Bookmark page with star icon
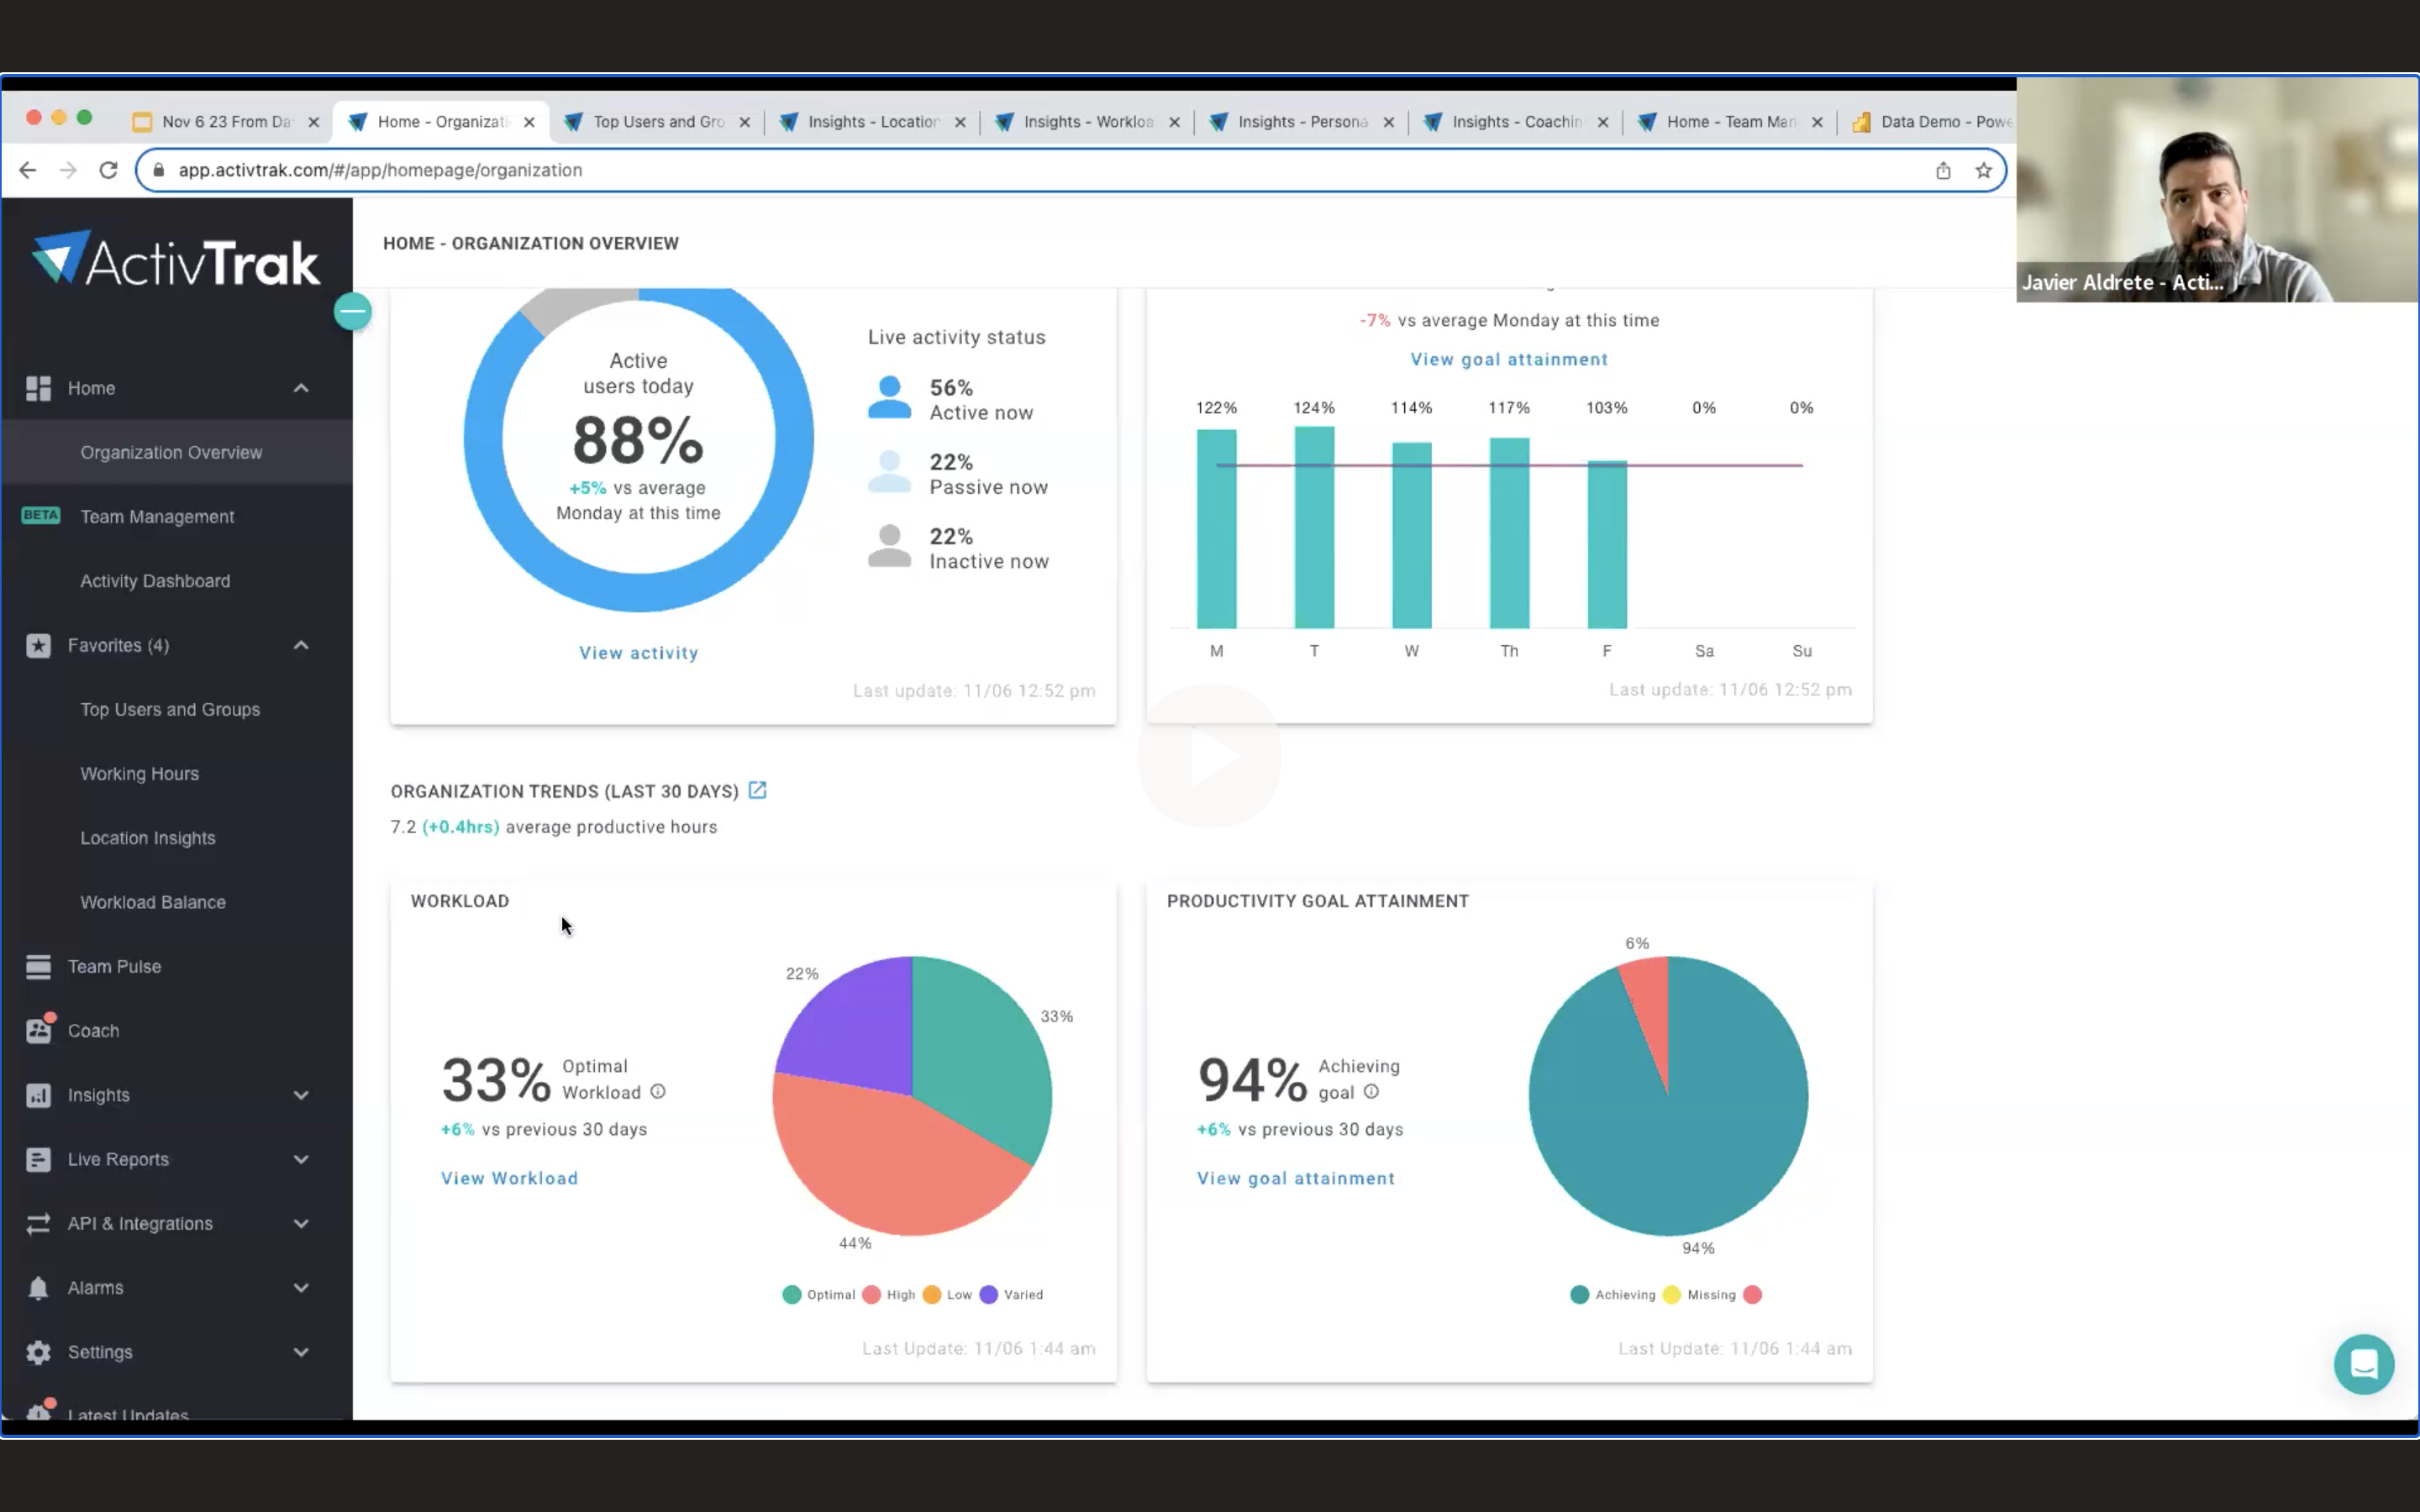The image size is (2420, 1512). (1983, 170)
